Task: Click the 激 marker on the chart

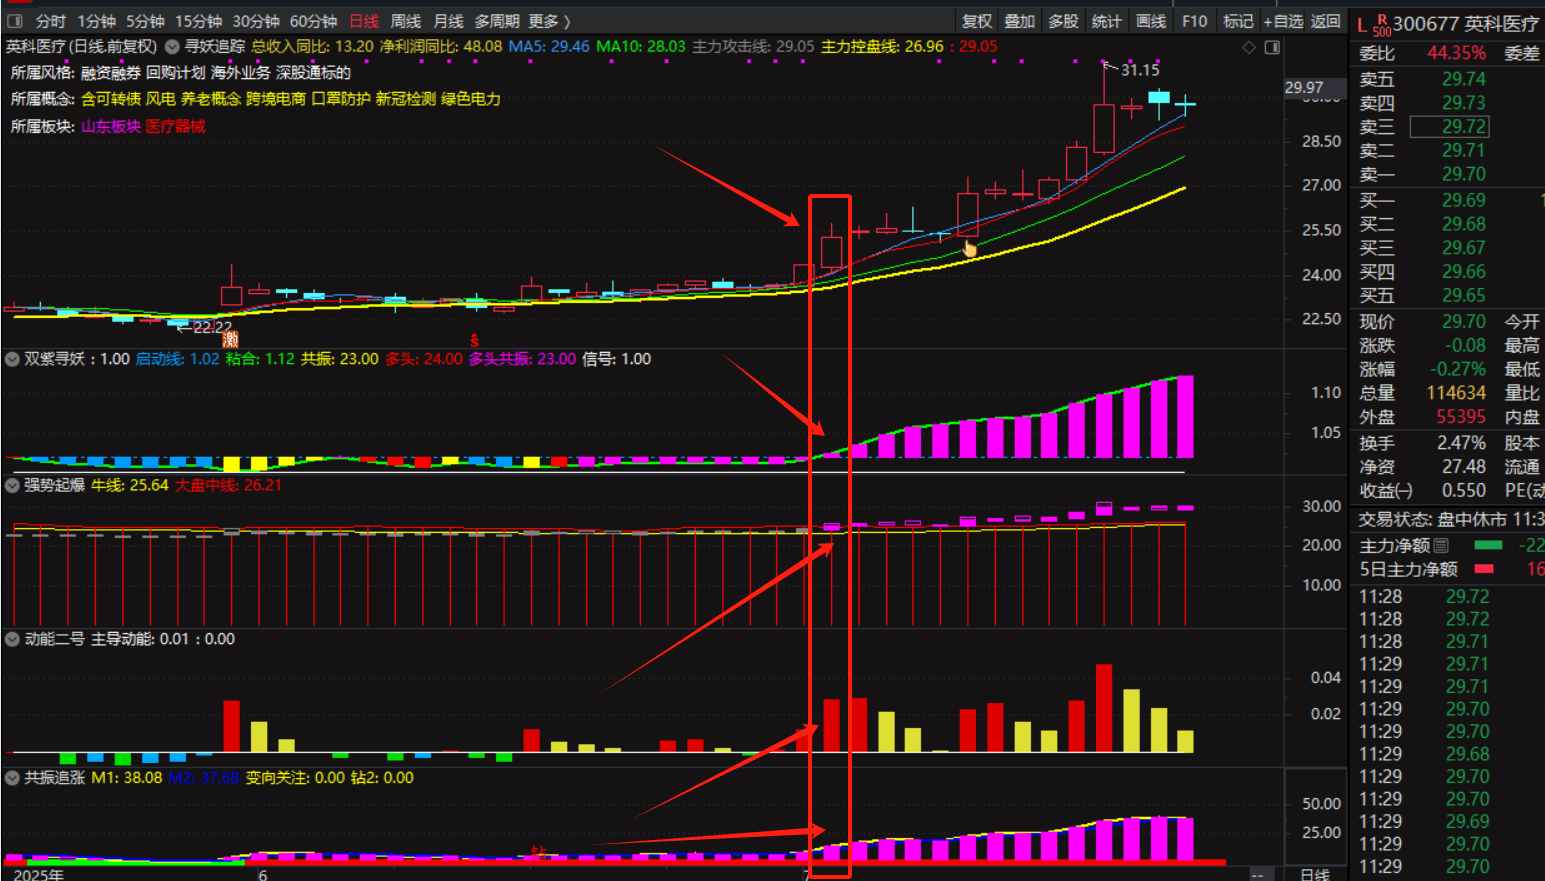Action: pyautogui.click(x=230, y=340)
